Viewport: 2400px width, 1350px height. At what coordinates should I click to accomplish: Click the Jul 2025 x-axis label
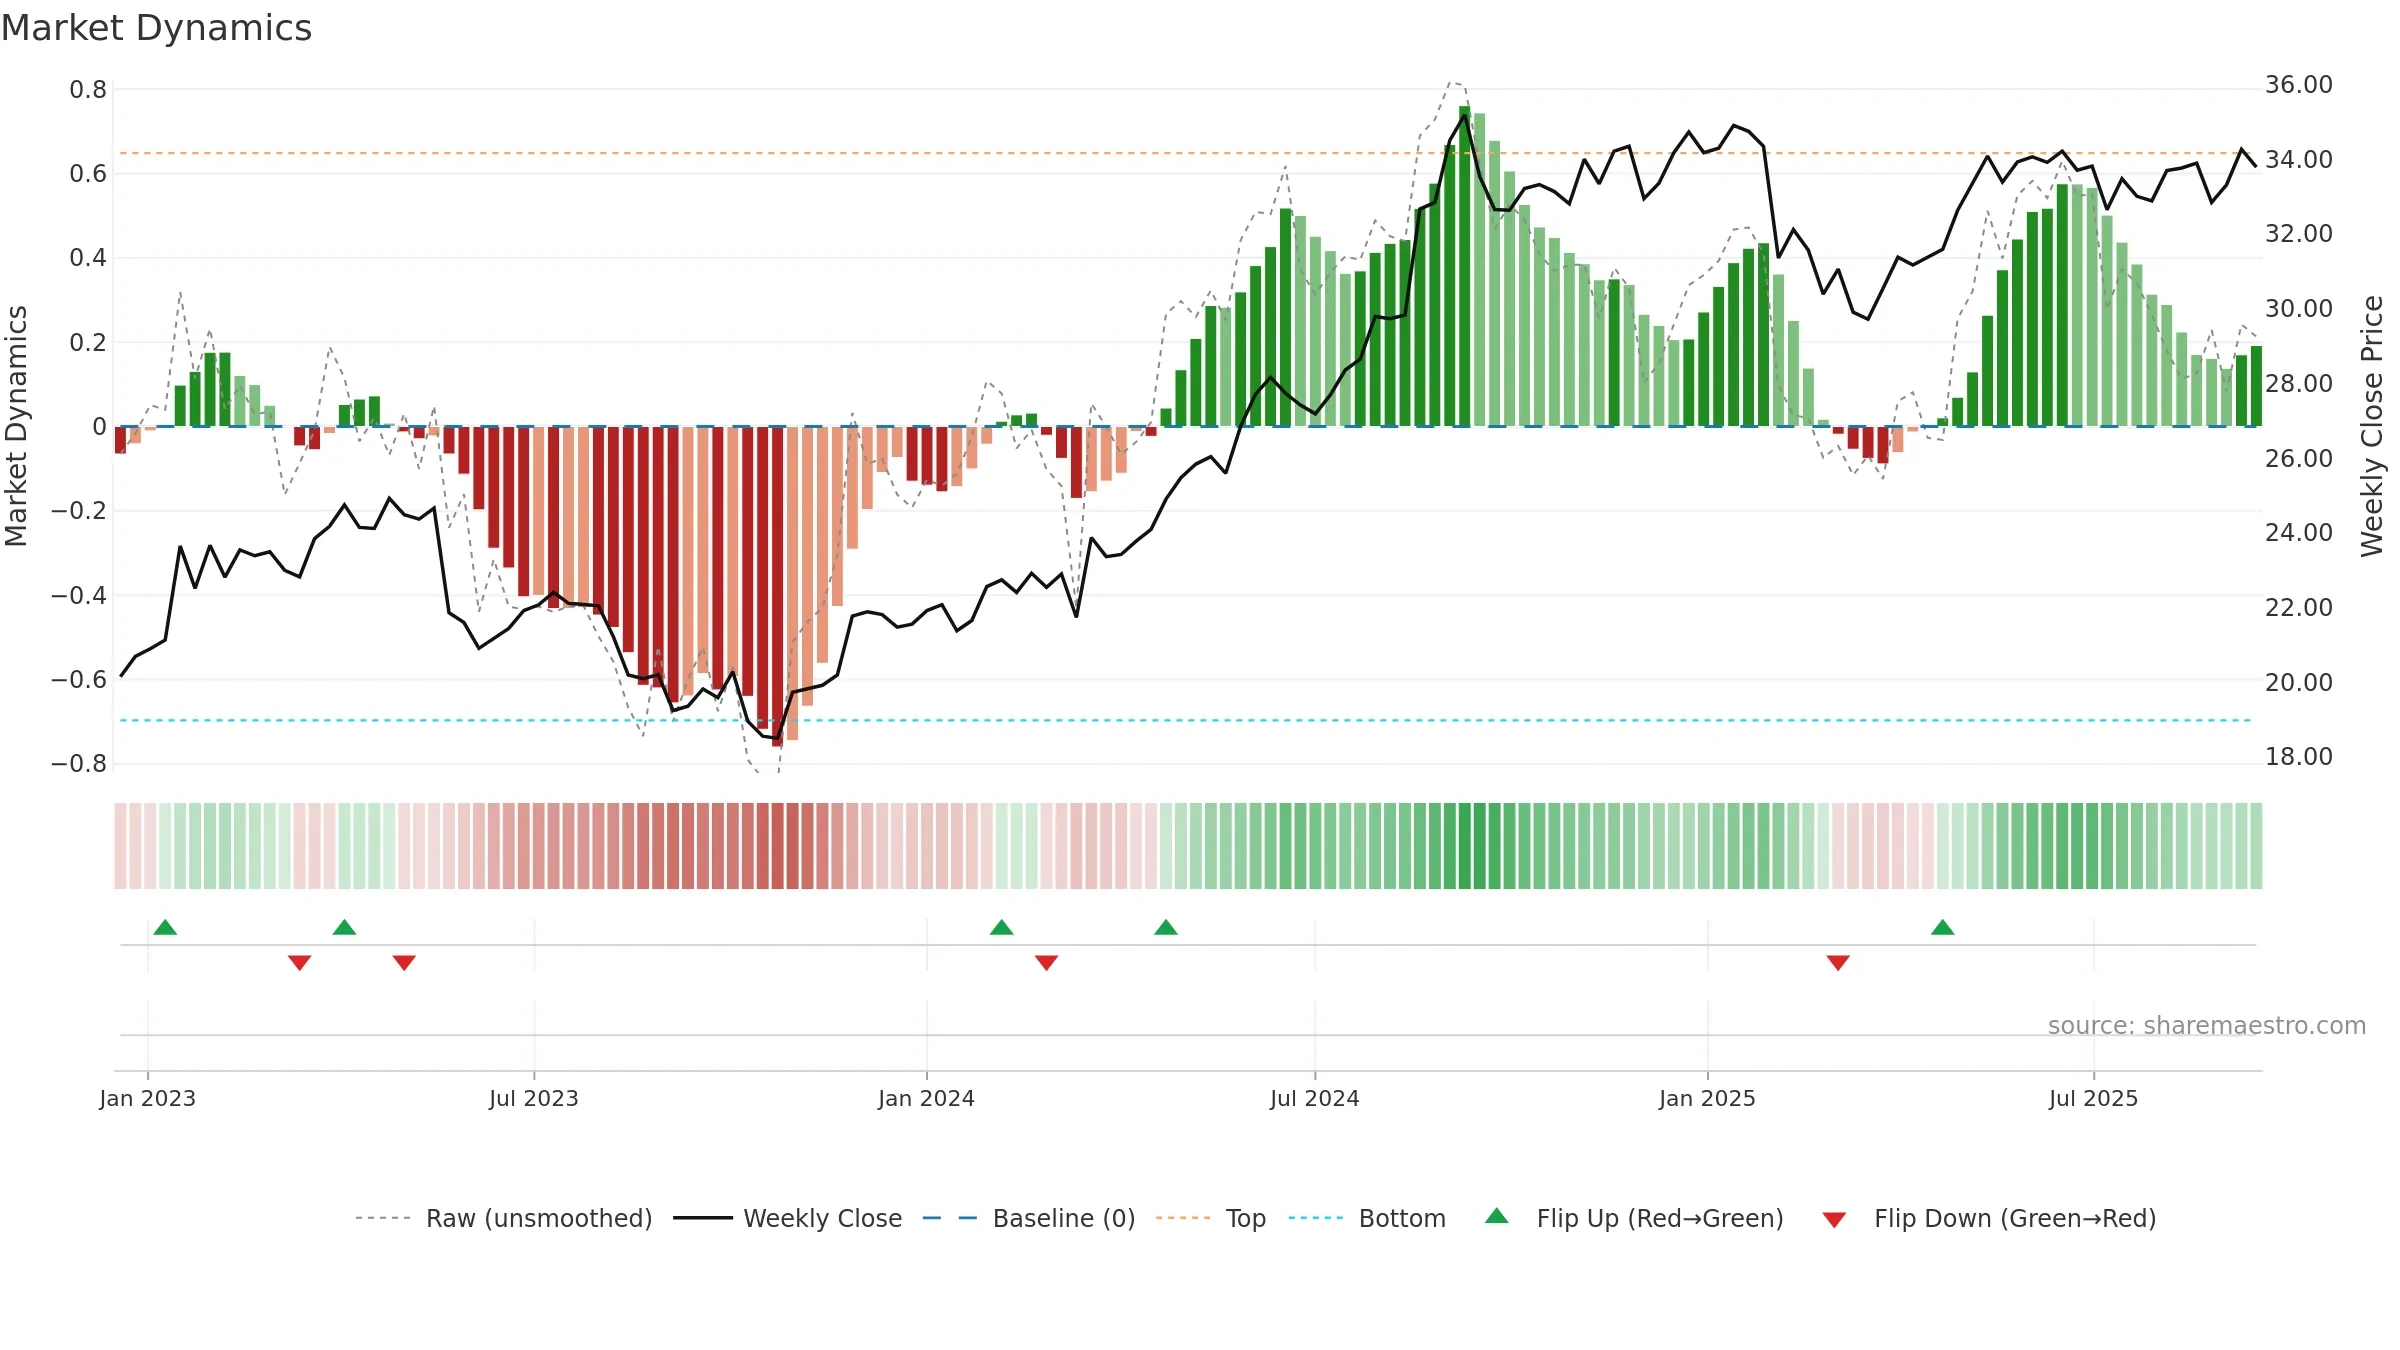click(x=2094, y=1098)
